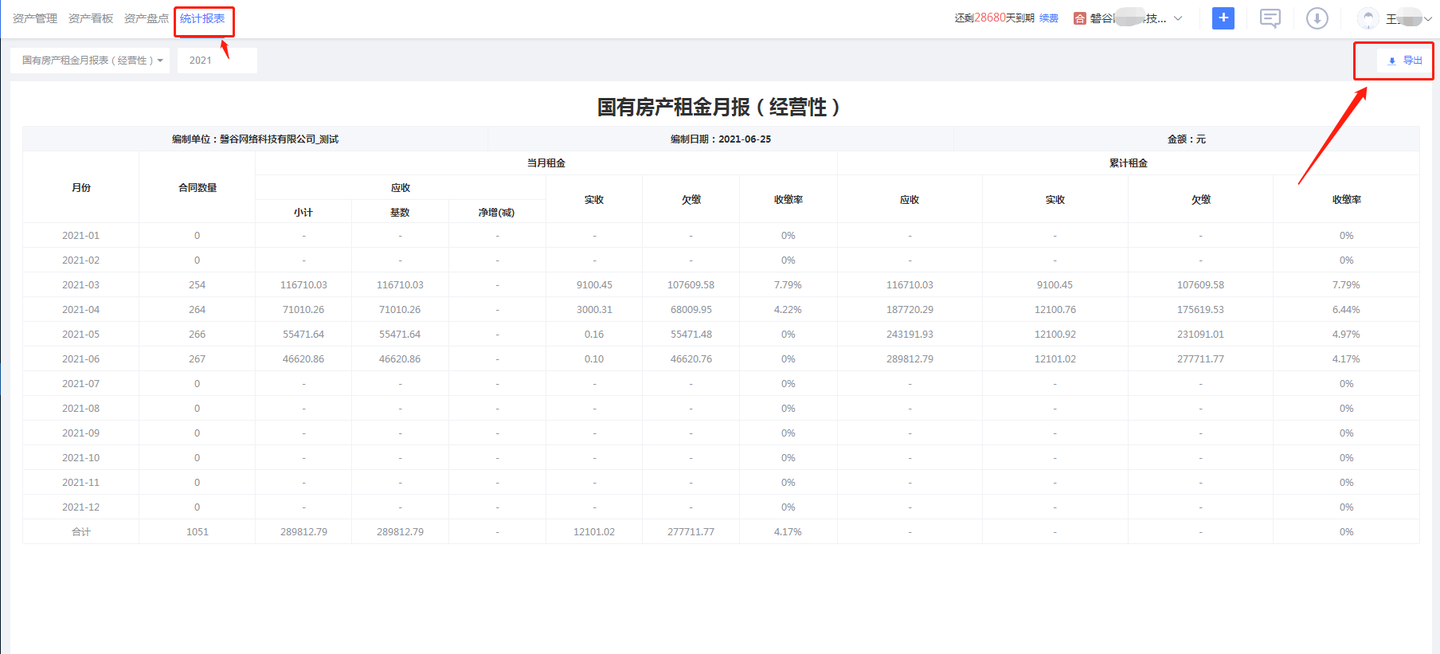Click the 6.44% cumulative rate cell
1440x654 pixels.
pos(1346,310)
